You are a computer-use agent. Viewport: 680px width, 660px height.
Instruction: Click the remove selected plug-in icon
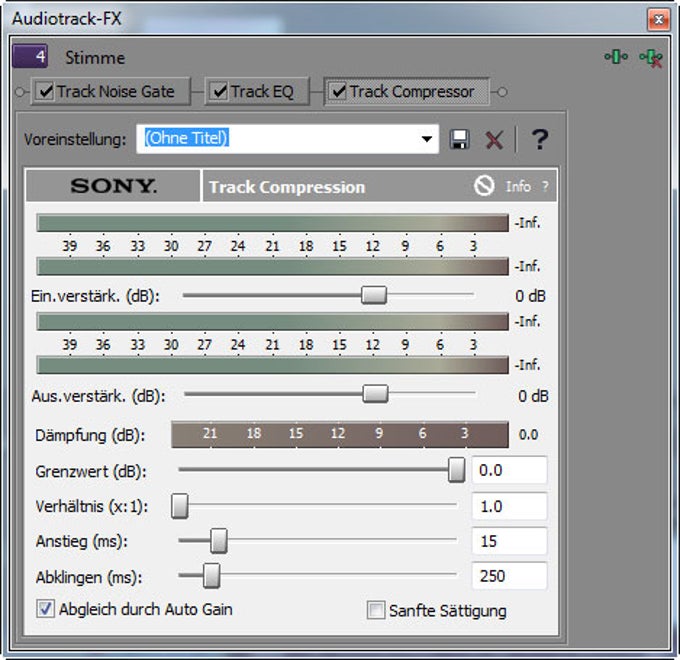[651, 58]
